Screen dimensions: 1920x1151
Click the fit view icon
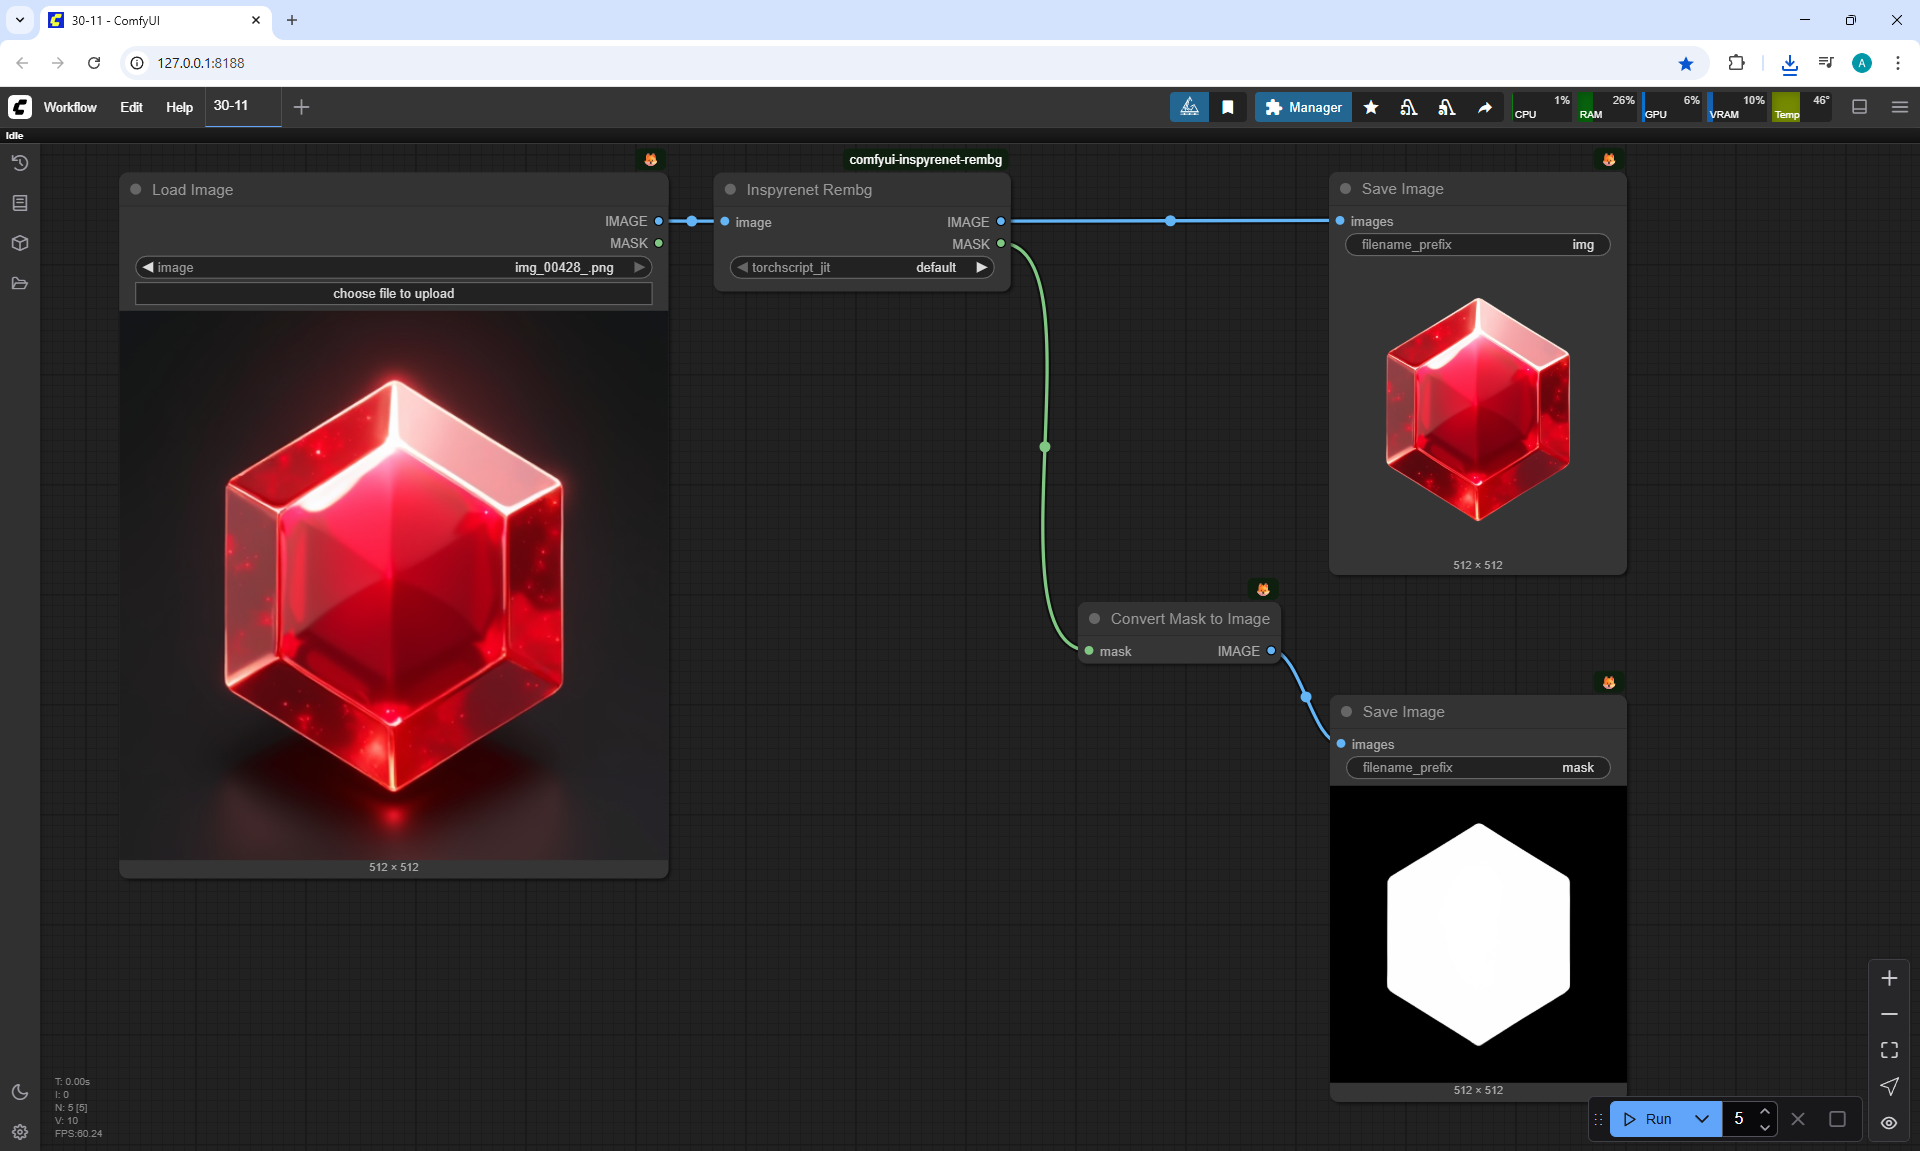[x=1889, y=1050]
